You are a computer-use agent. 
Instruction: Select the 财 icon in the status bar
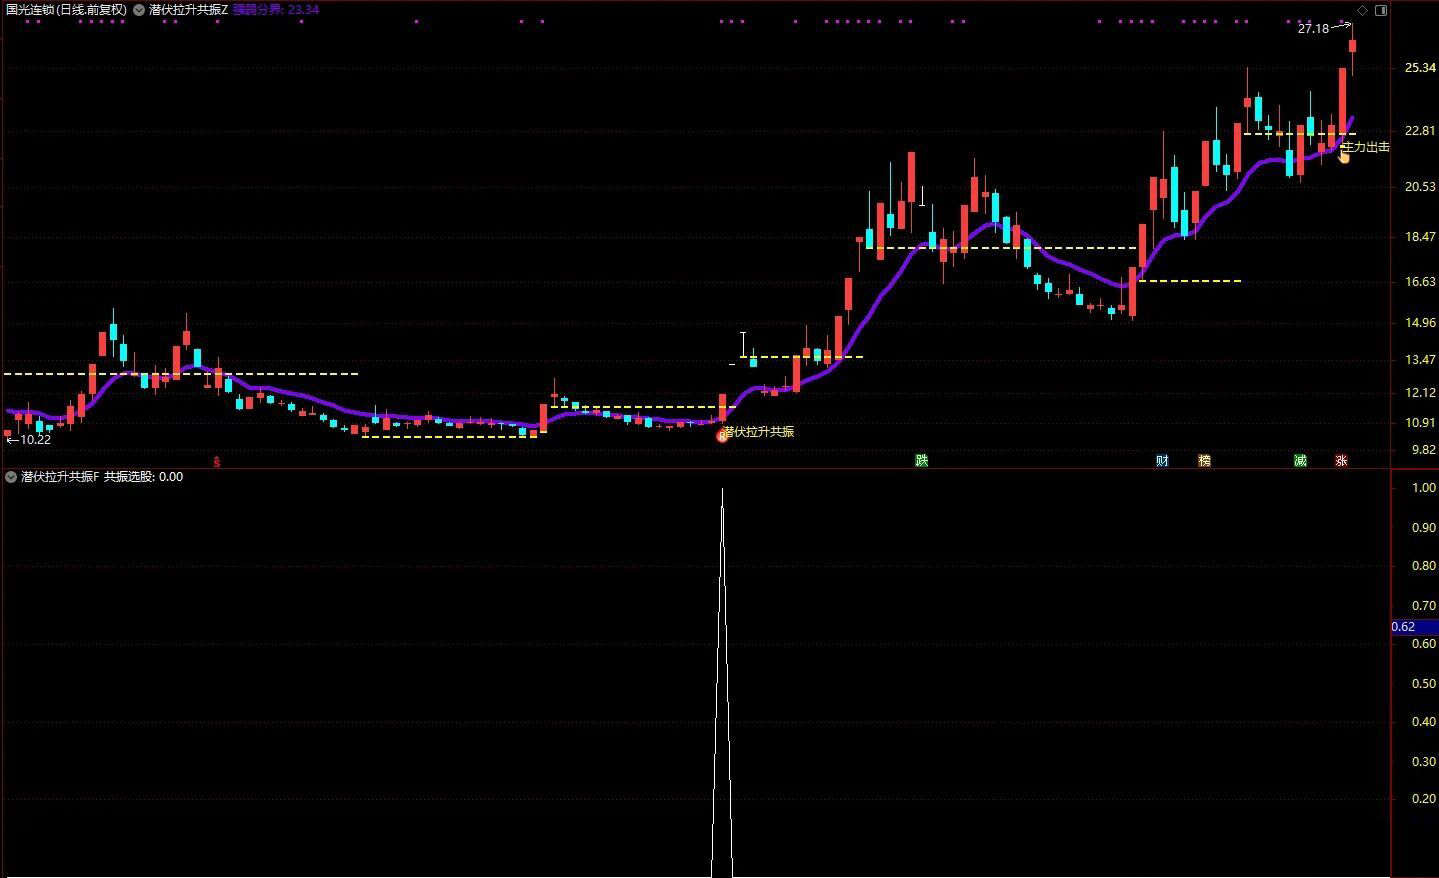(1162, 460)
